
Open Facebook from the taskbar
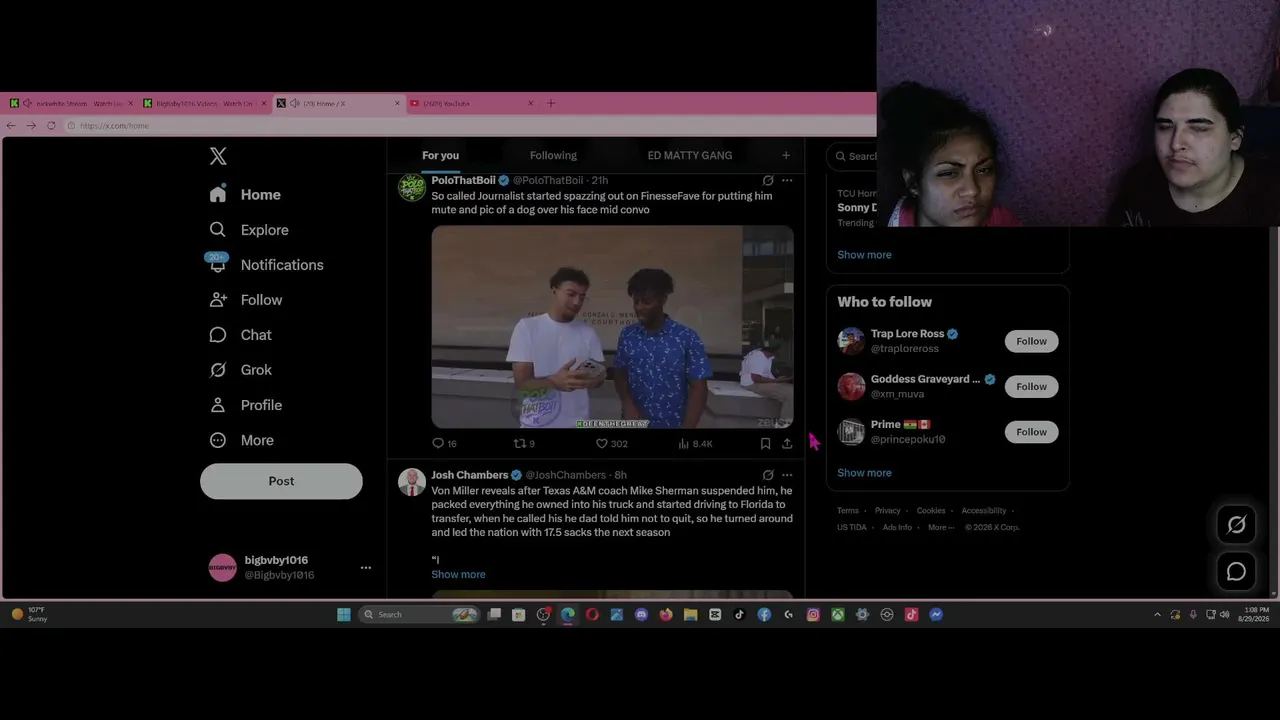(764, 615)
